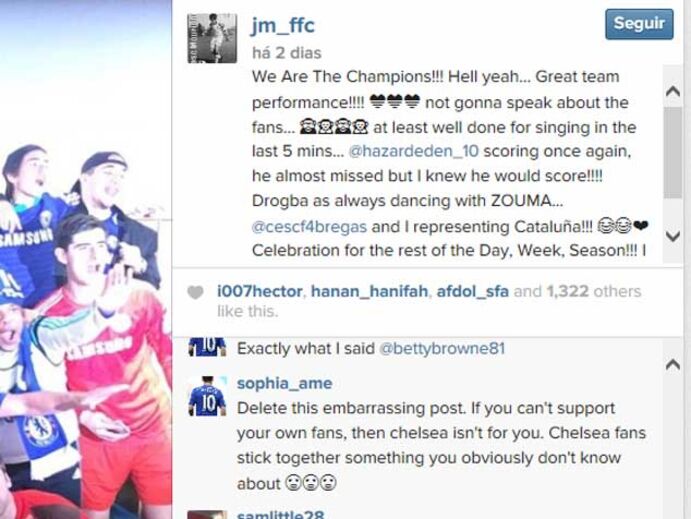The image size is (691, 519).
Task: Open afdol_sfa liker profile
Action: tap(472, 291)
